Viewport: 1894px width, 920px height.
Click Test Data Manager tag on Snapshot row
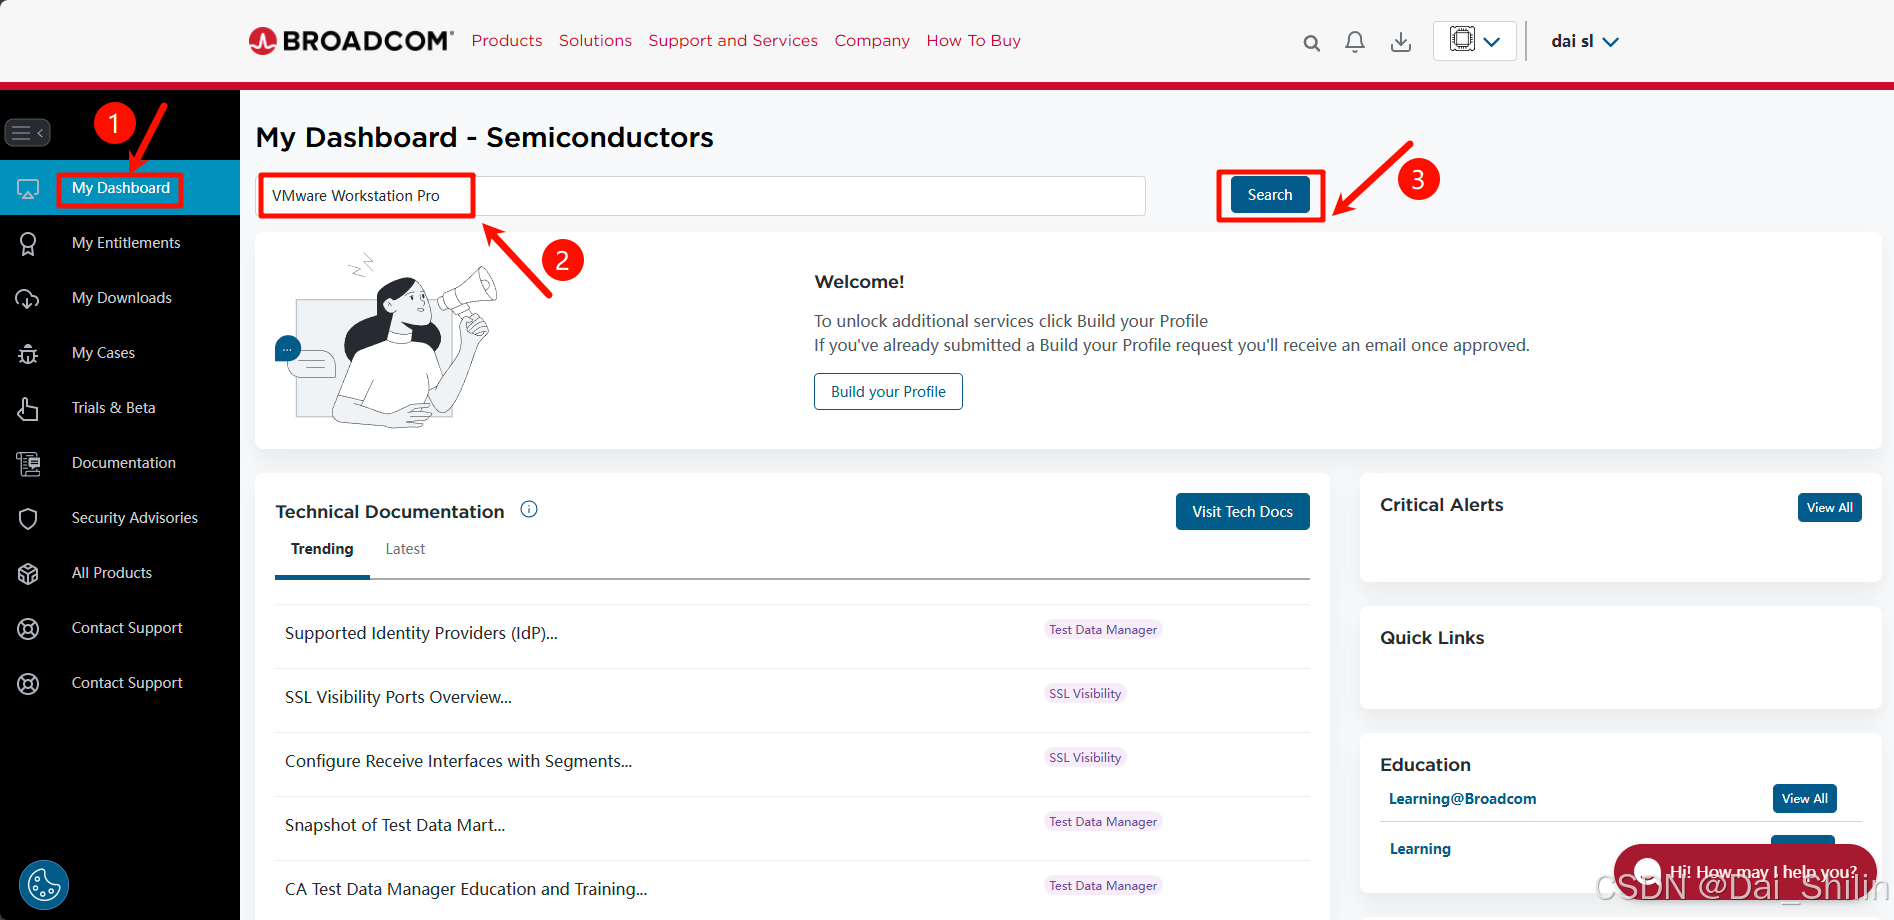(1103, 822)
